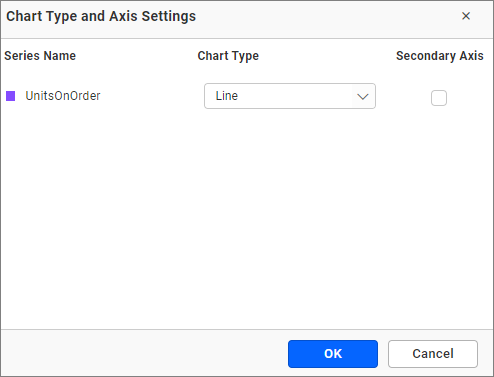Cancel the chart type changes

[433, 354]
